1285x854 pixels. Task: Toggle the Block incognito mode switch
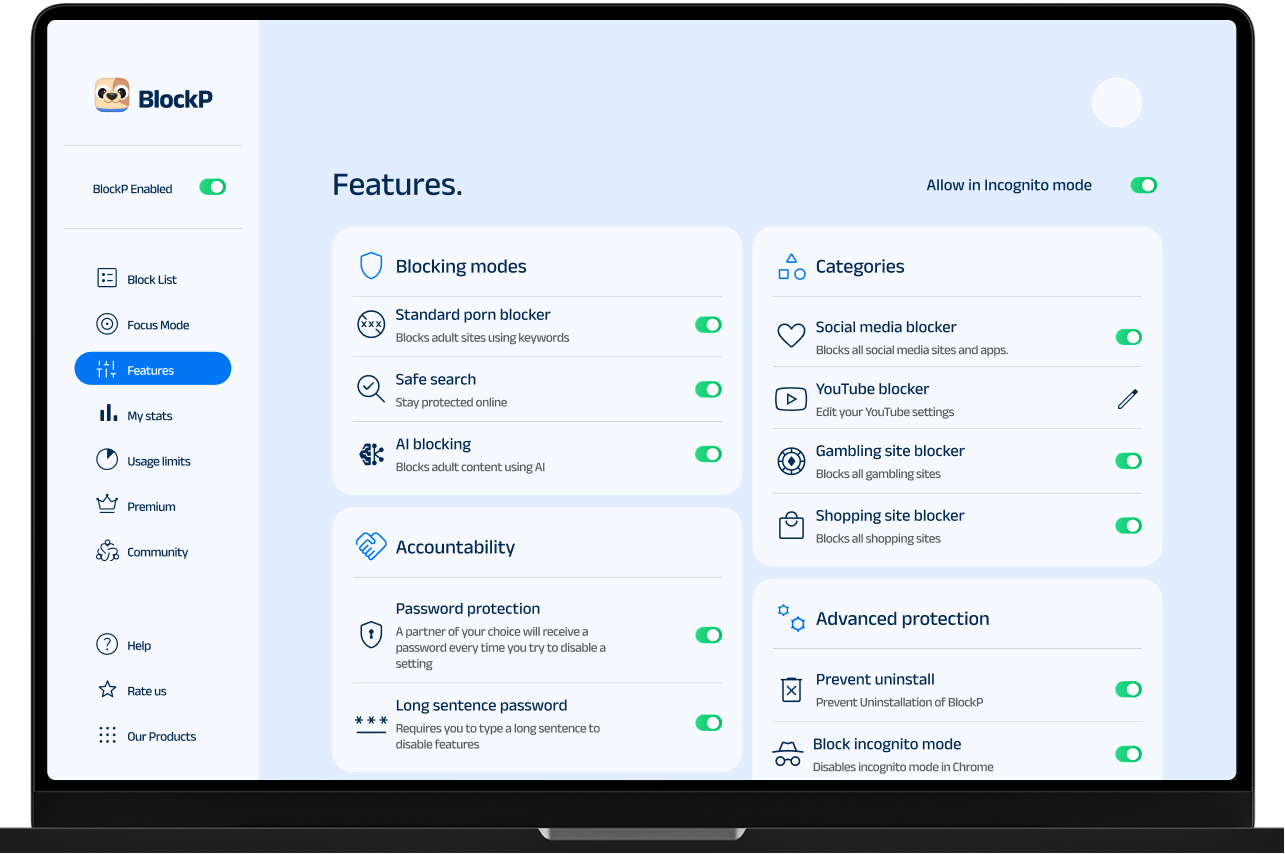point(1129,754)
